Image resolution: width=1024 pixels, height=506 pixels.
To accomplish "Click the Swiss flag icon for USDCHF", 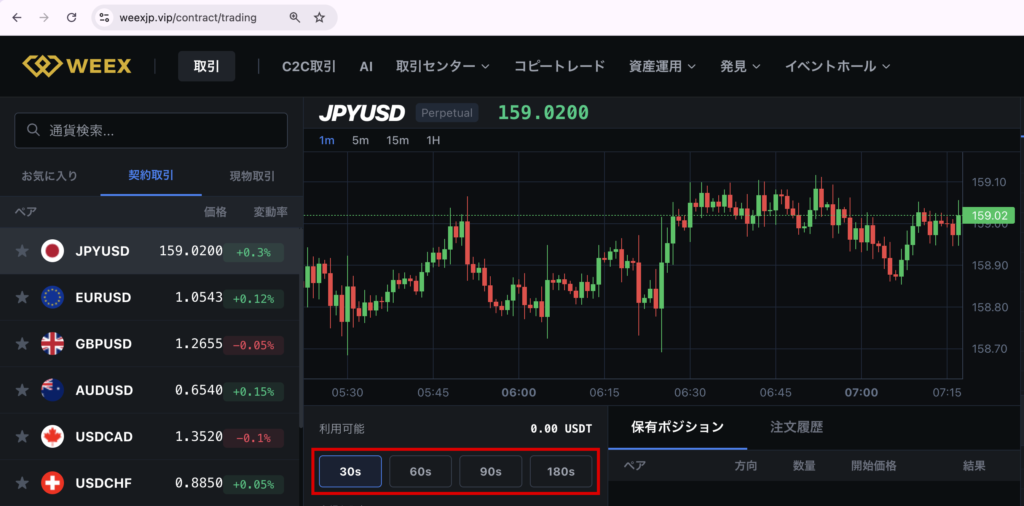I will (x=52, y=483).
